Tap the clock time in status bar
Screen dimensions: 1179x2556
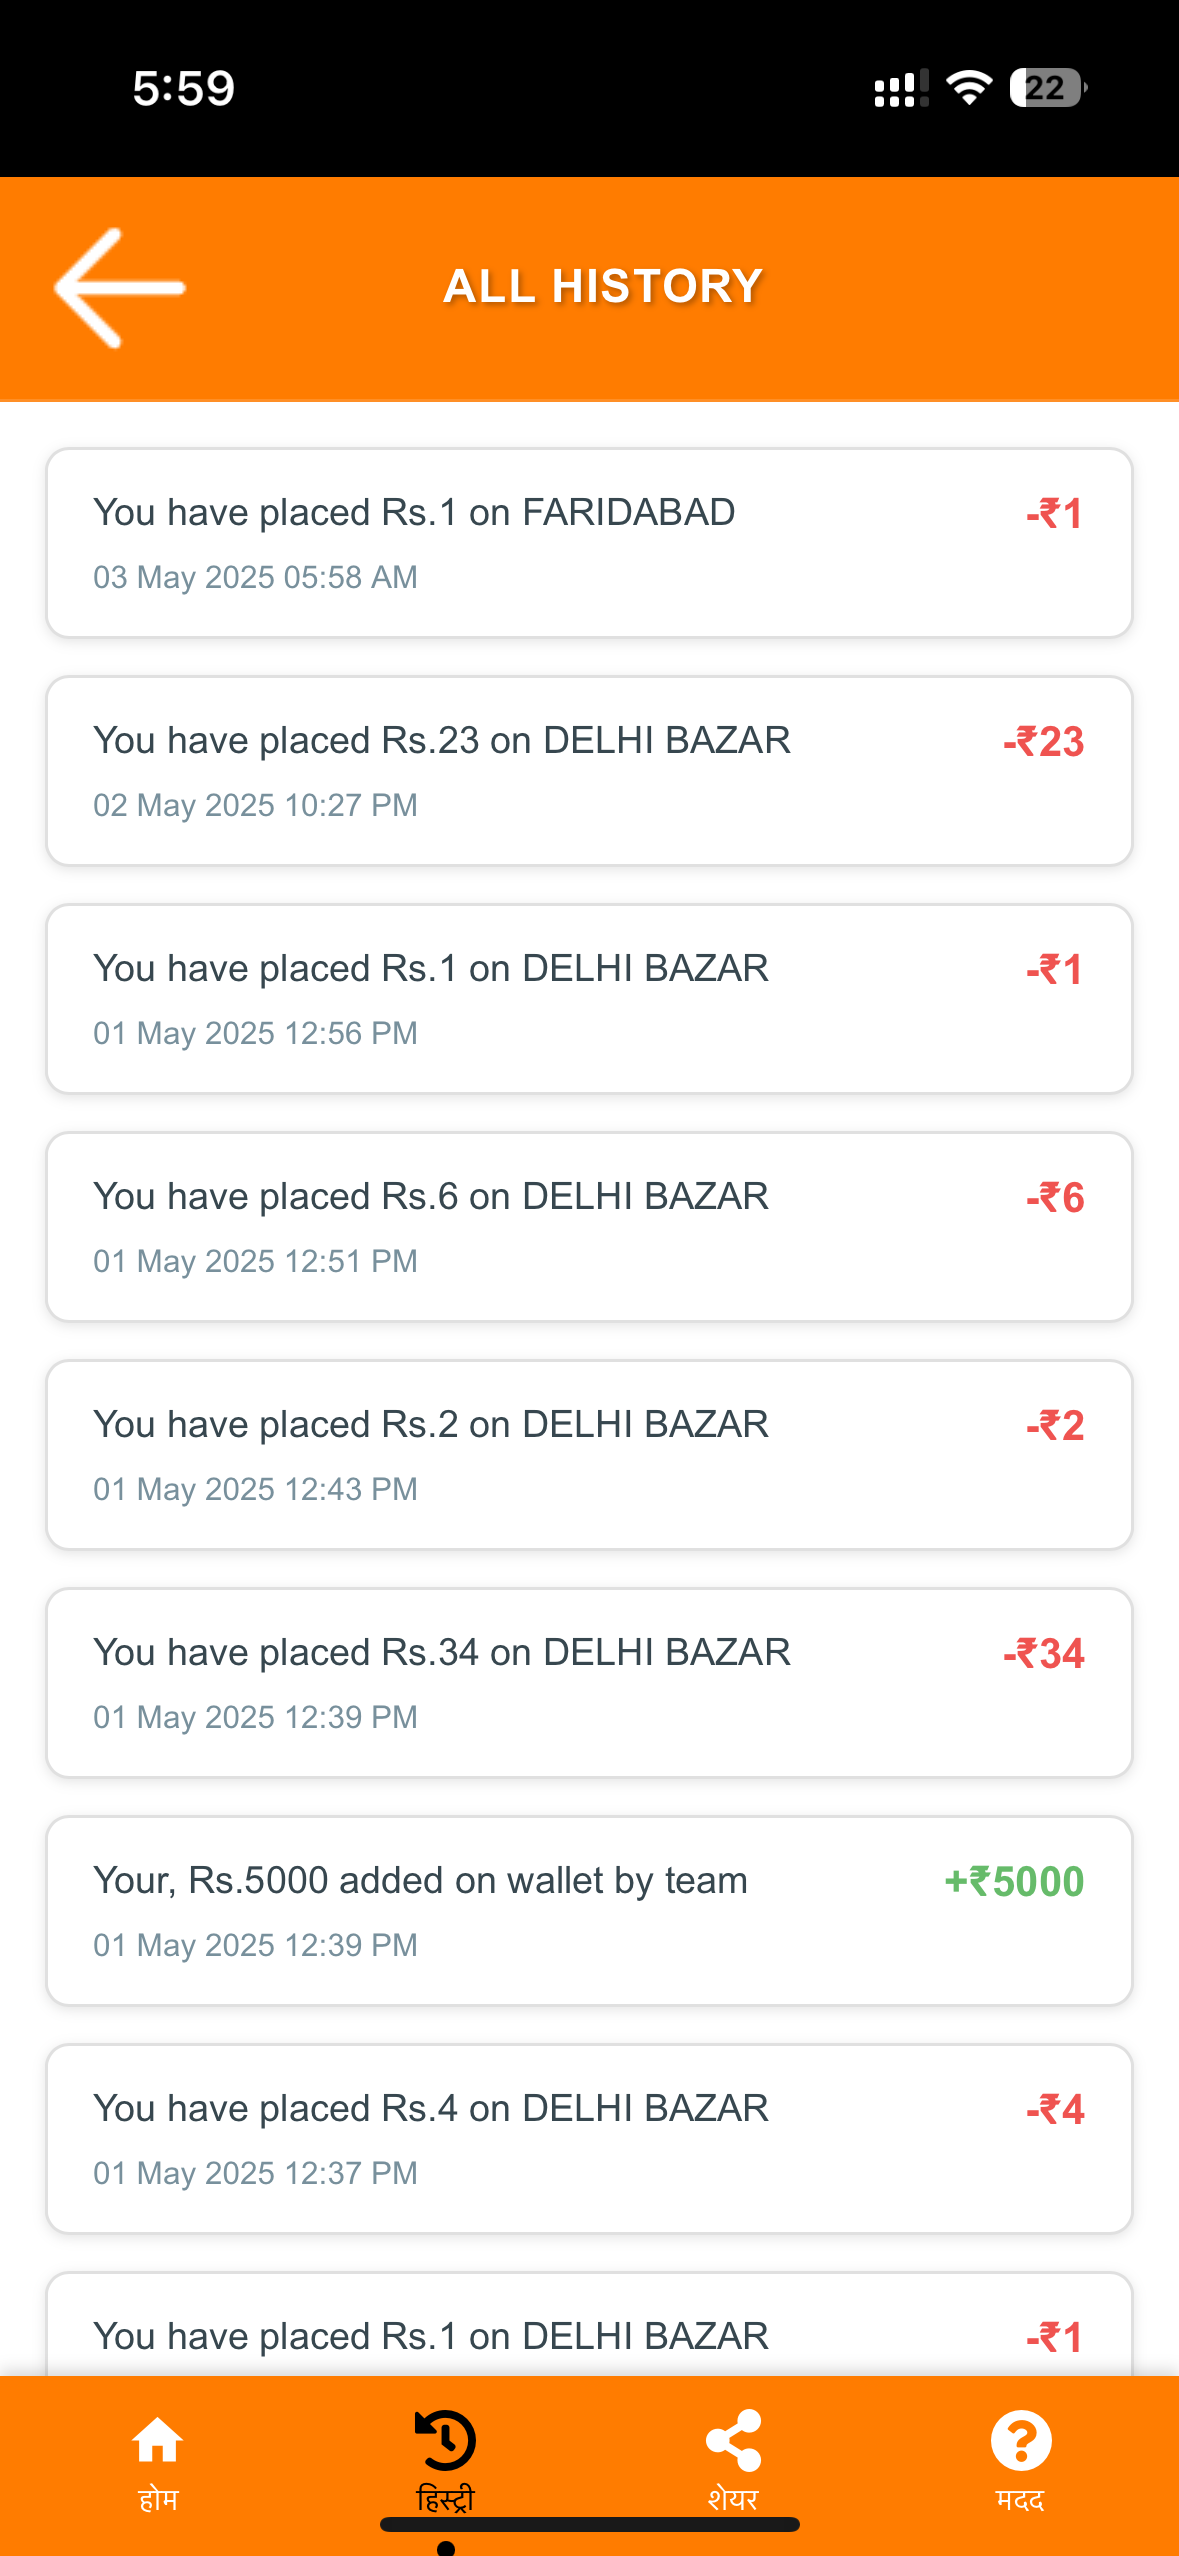point(184,88)
